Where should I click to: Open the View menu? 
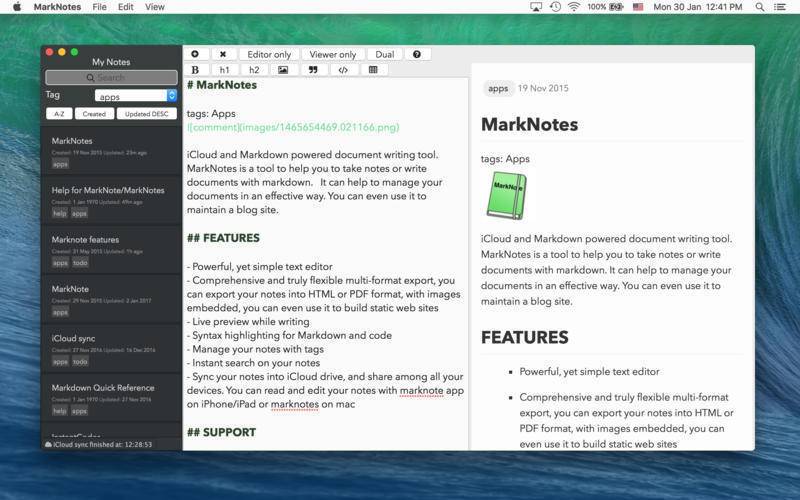[155, 7]
